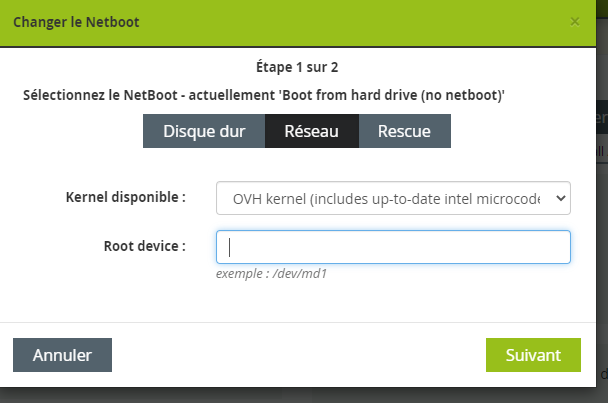Cancel with the Annuler button
The image size is (608, 403).
[x=62, y=355]
